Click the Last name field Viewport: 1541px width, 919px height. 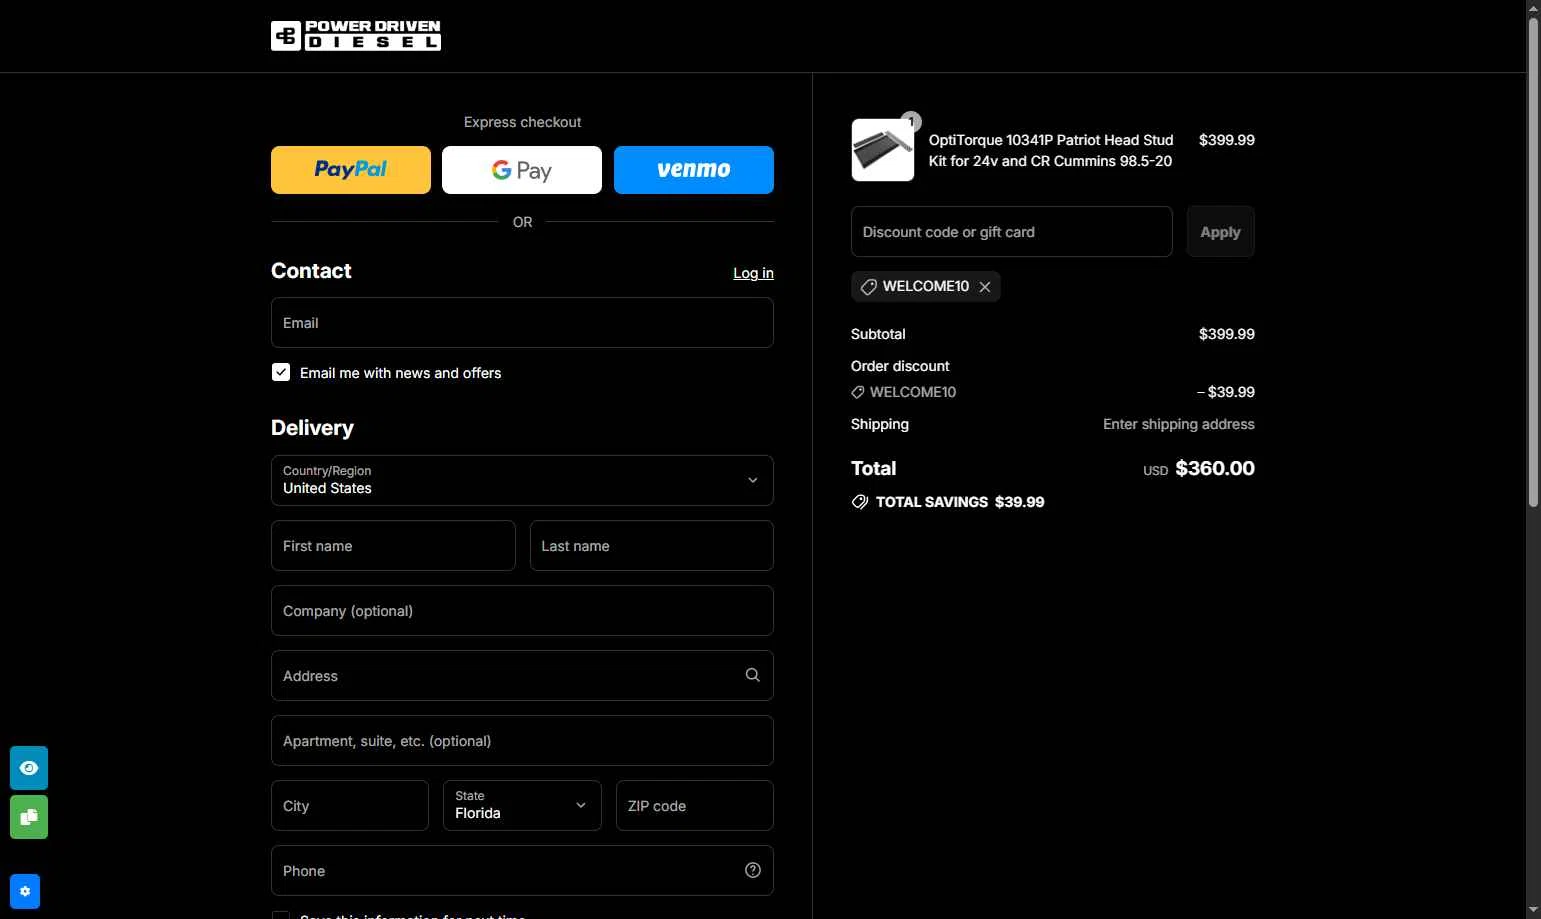coord(652,546)
